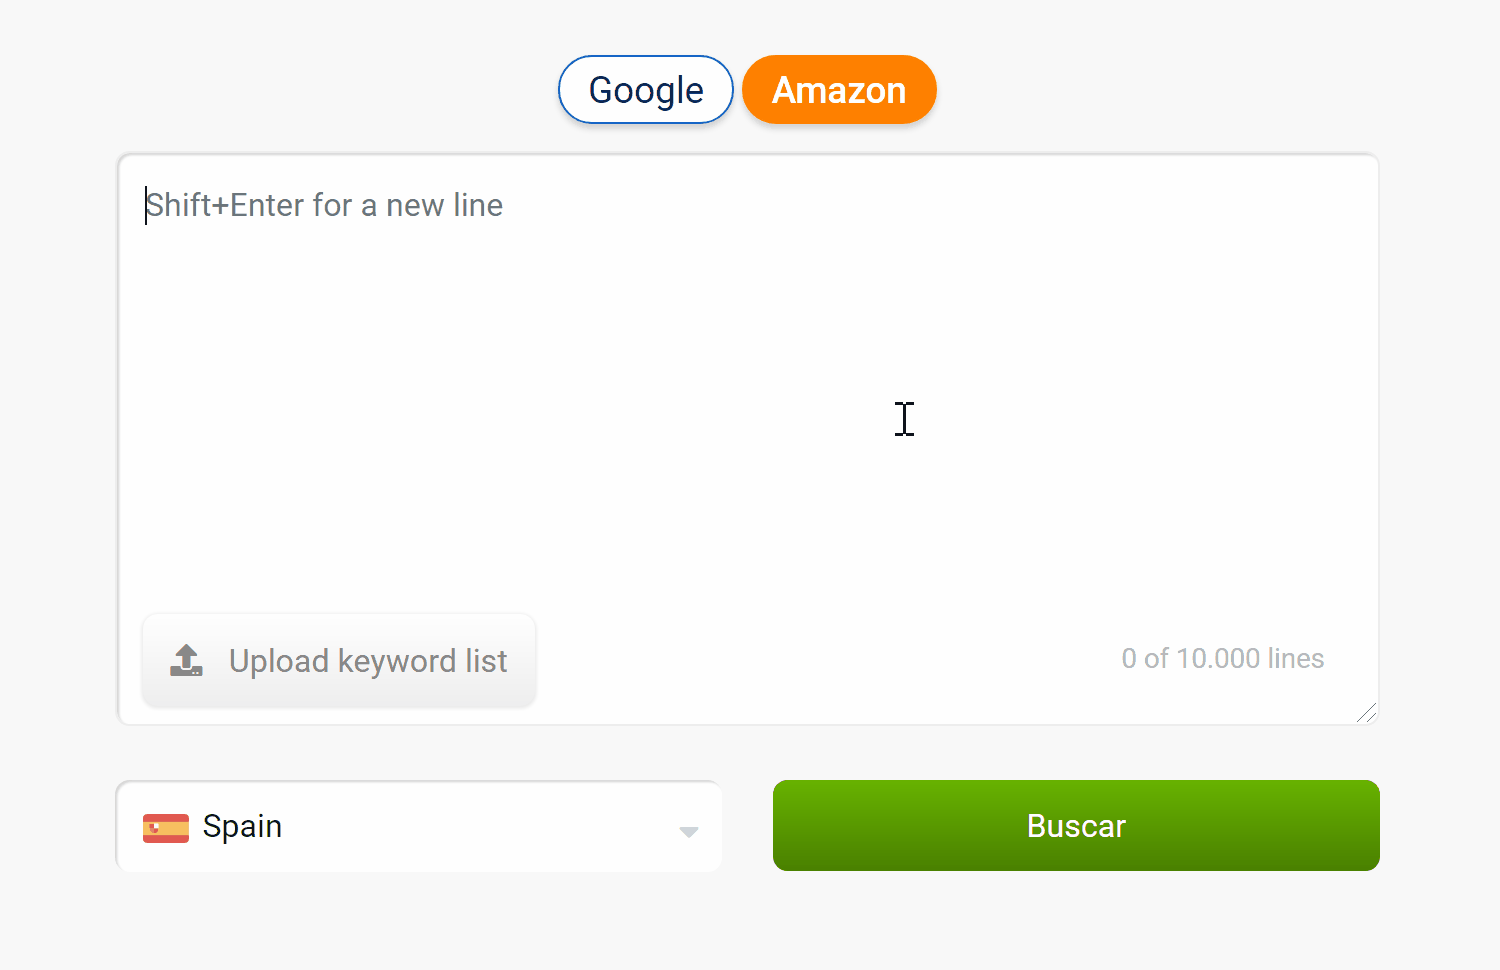Switch to the Google search tab
The width and height of the screenshot is (1500, 970).
click(645, 90)
